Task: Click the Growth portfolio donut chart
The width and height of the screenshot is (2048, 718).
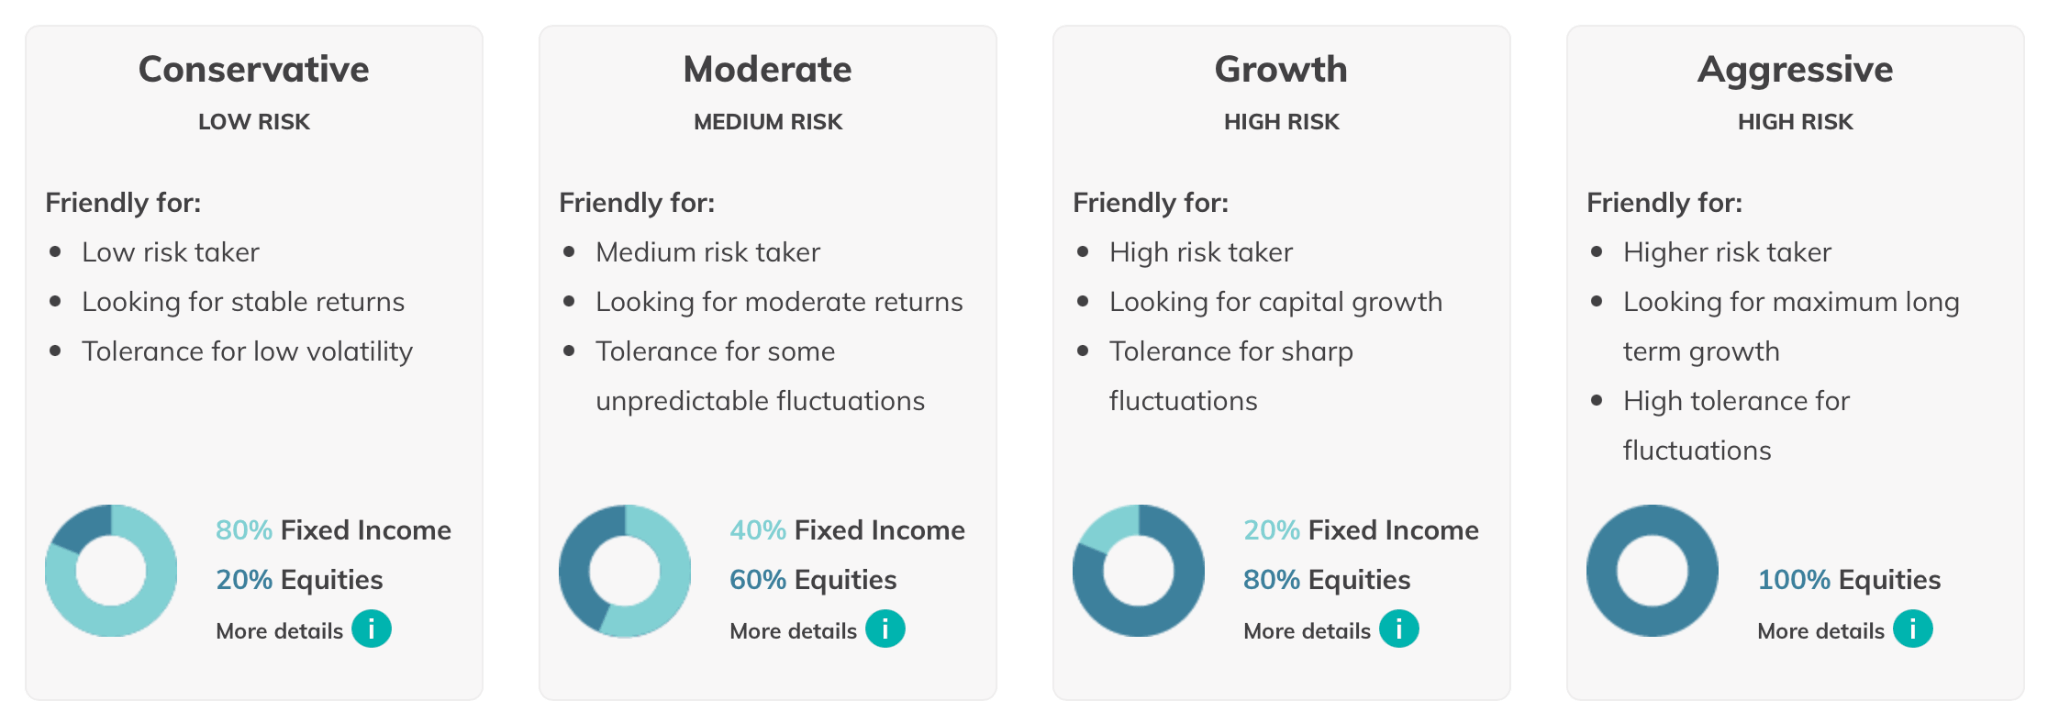Action: click(1139, 571)
